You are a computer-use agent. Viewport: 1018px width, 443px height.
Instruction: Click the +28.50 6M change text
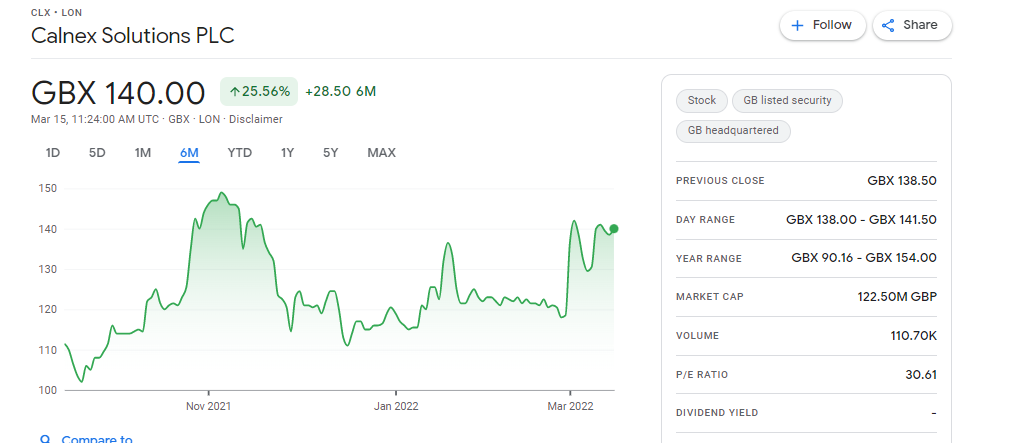[340, 92]
